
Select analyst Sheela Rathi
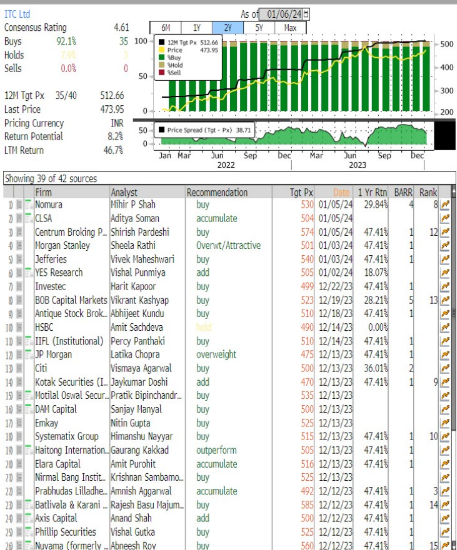(133, 246)
